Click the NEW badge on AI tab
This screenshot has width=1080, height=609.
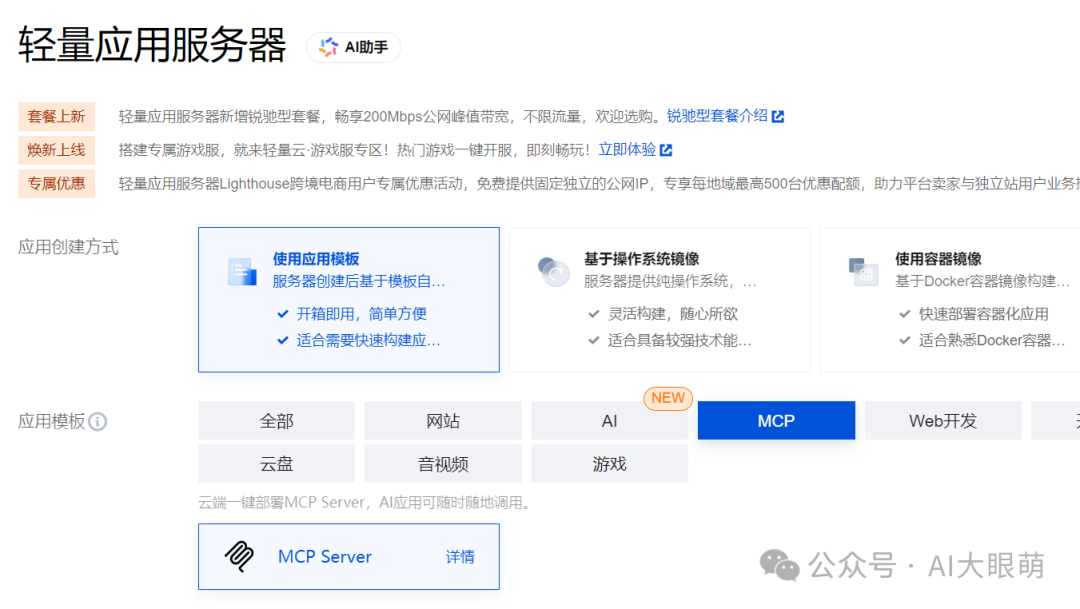[667, 398]
